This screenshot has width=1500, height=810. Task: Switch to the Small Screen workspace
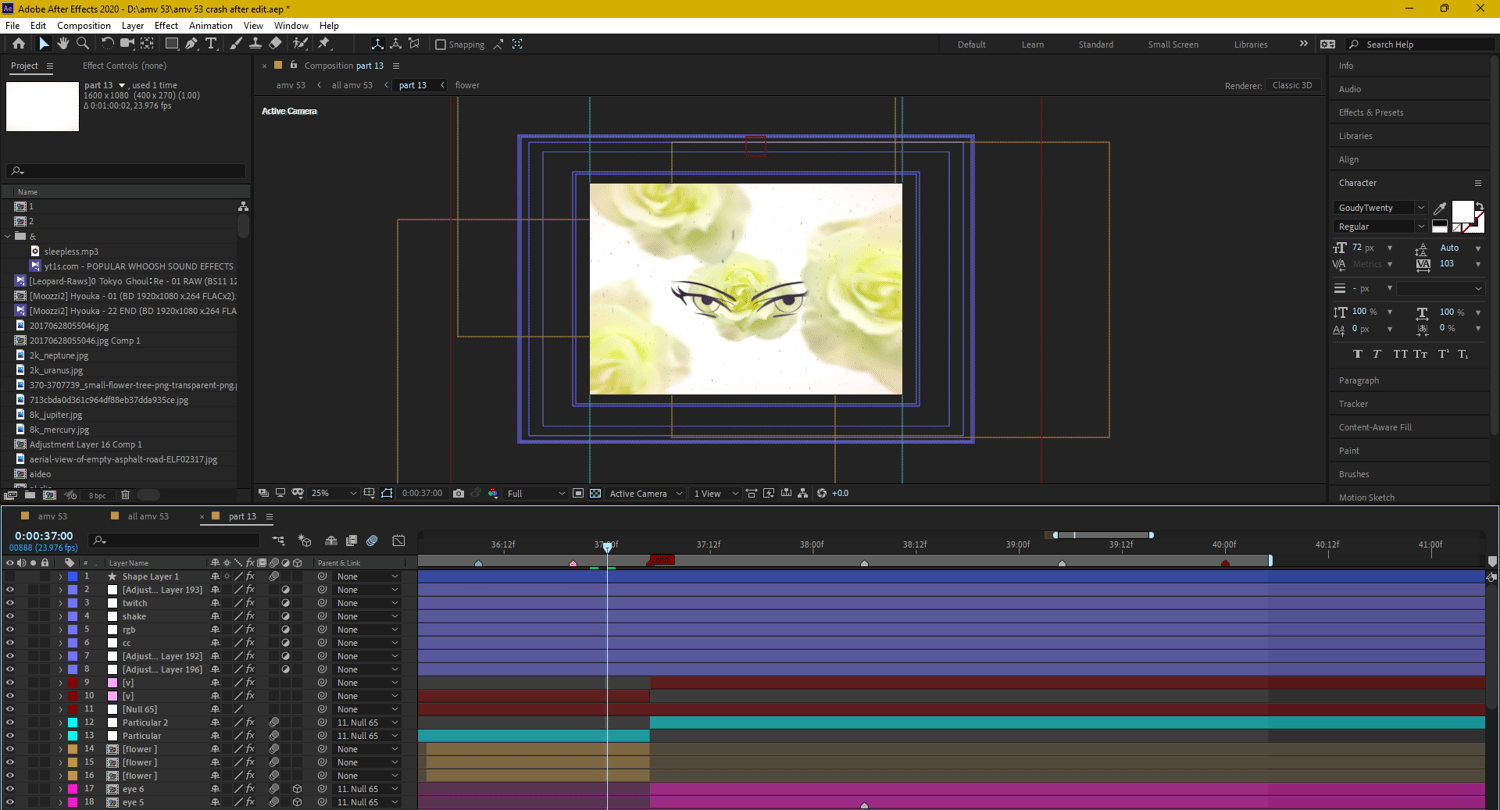(x=1173, y=45)
